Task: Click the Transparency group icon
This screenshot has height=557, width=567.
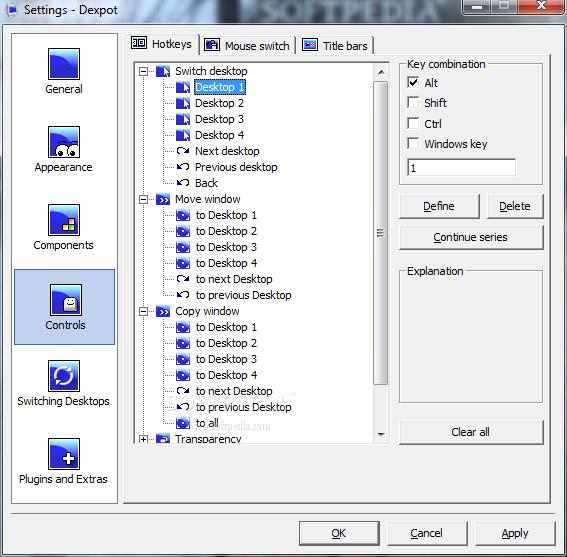Action: point(163,439)
